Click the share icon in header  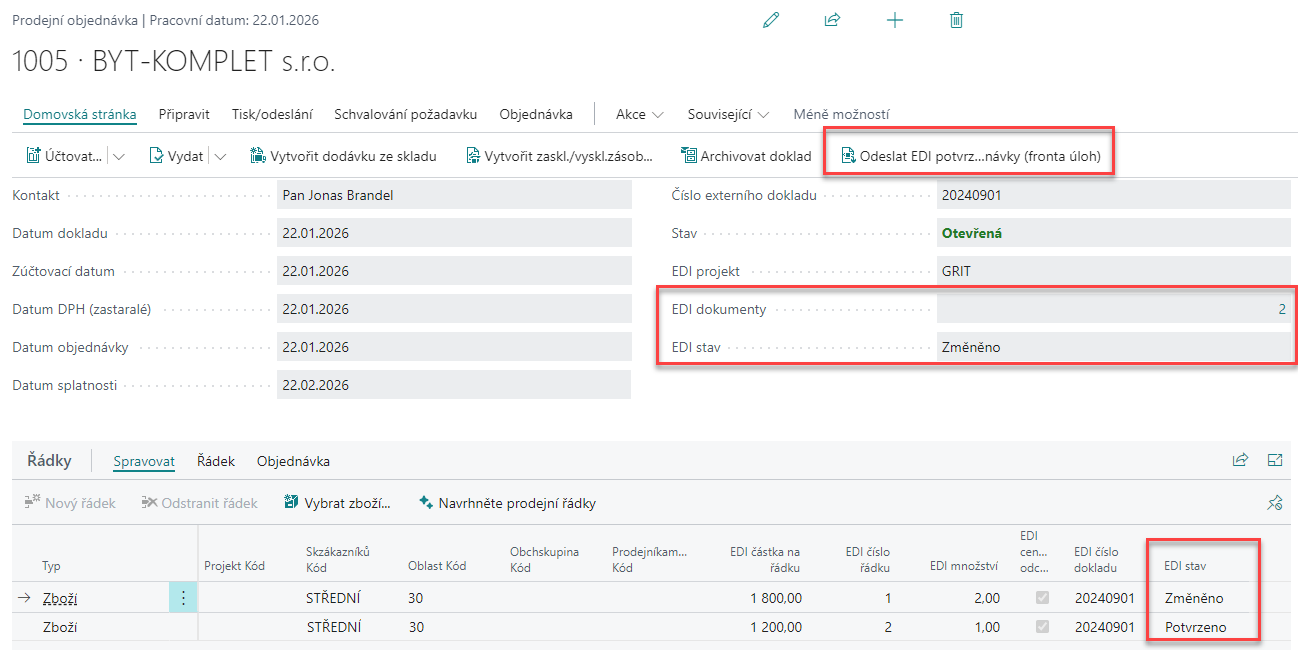(832, 20)
